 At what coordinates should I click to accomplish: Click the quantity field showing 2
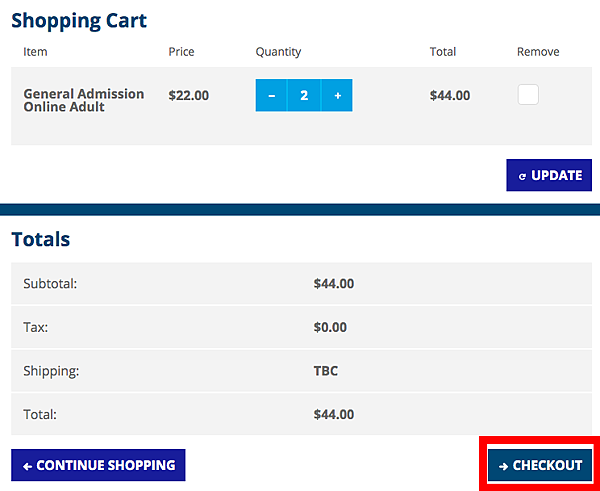[304, 96]
